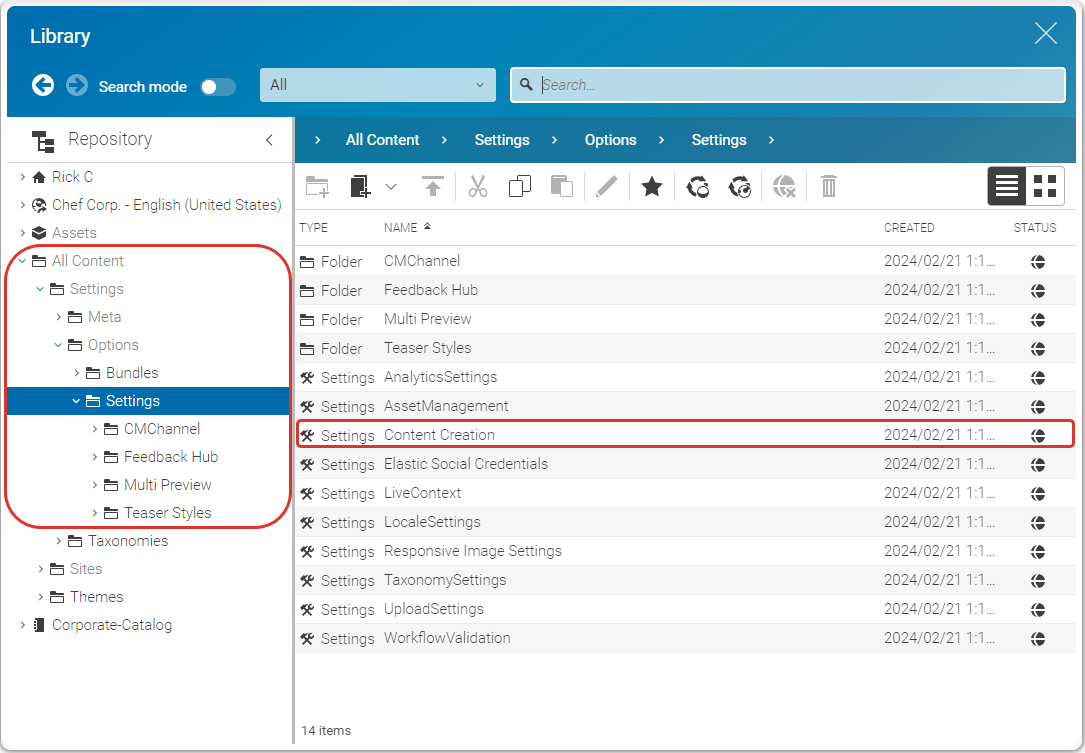Open Options in the breadcrumb path
Screen dimensions: 1085x753
610,140
